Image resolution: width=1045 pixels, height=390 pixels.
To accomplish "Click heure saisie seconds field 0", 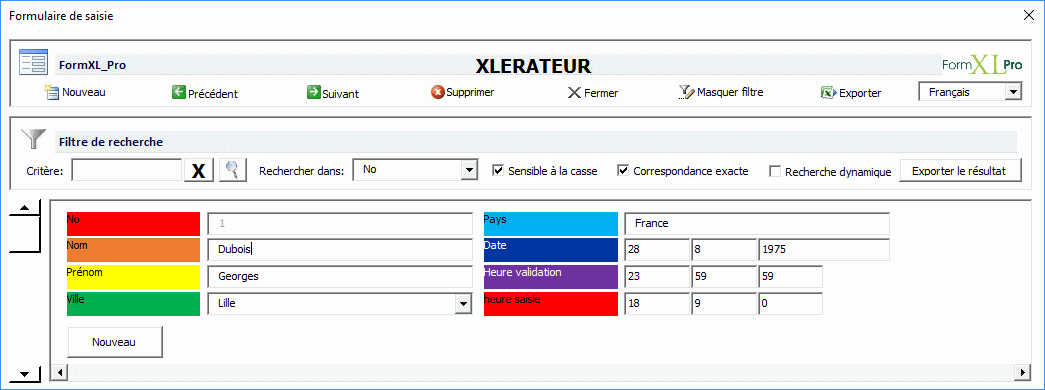I will (790, 303).
